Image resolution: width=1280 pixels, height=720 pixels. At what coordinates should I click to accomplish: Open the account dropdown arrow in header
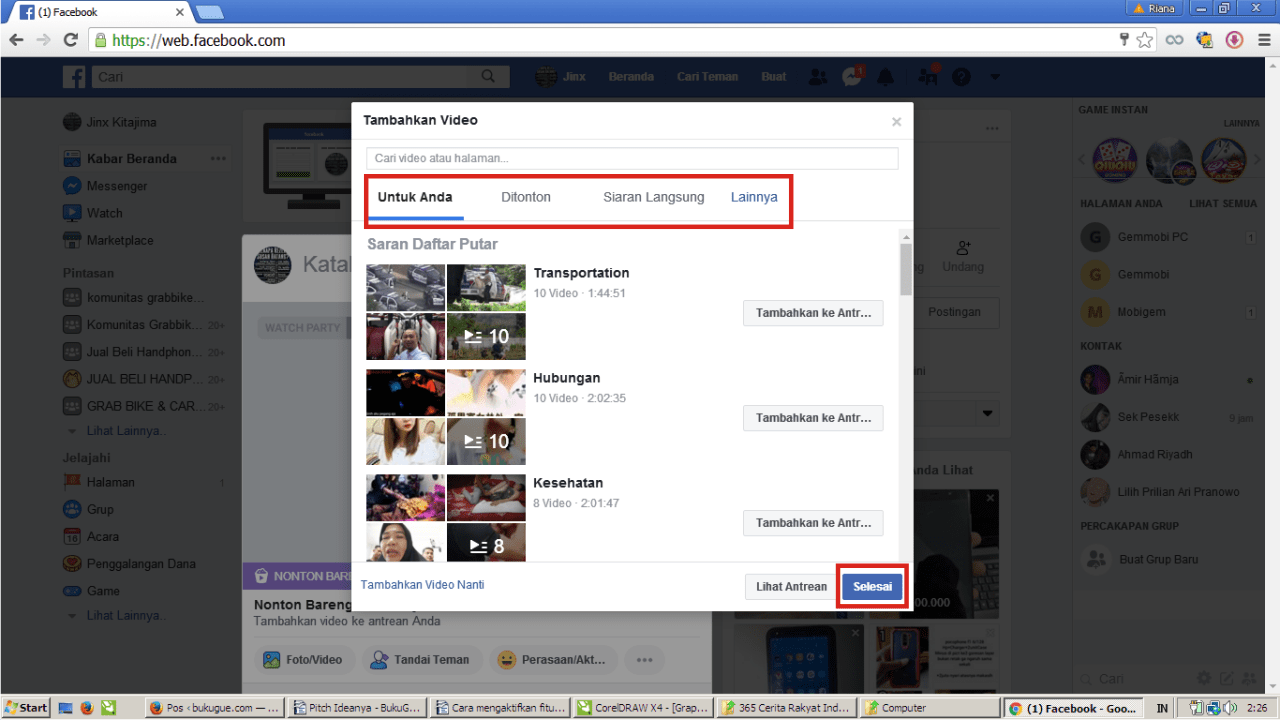994,77
